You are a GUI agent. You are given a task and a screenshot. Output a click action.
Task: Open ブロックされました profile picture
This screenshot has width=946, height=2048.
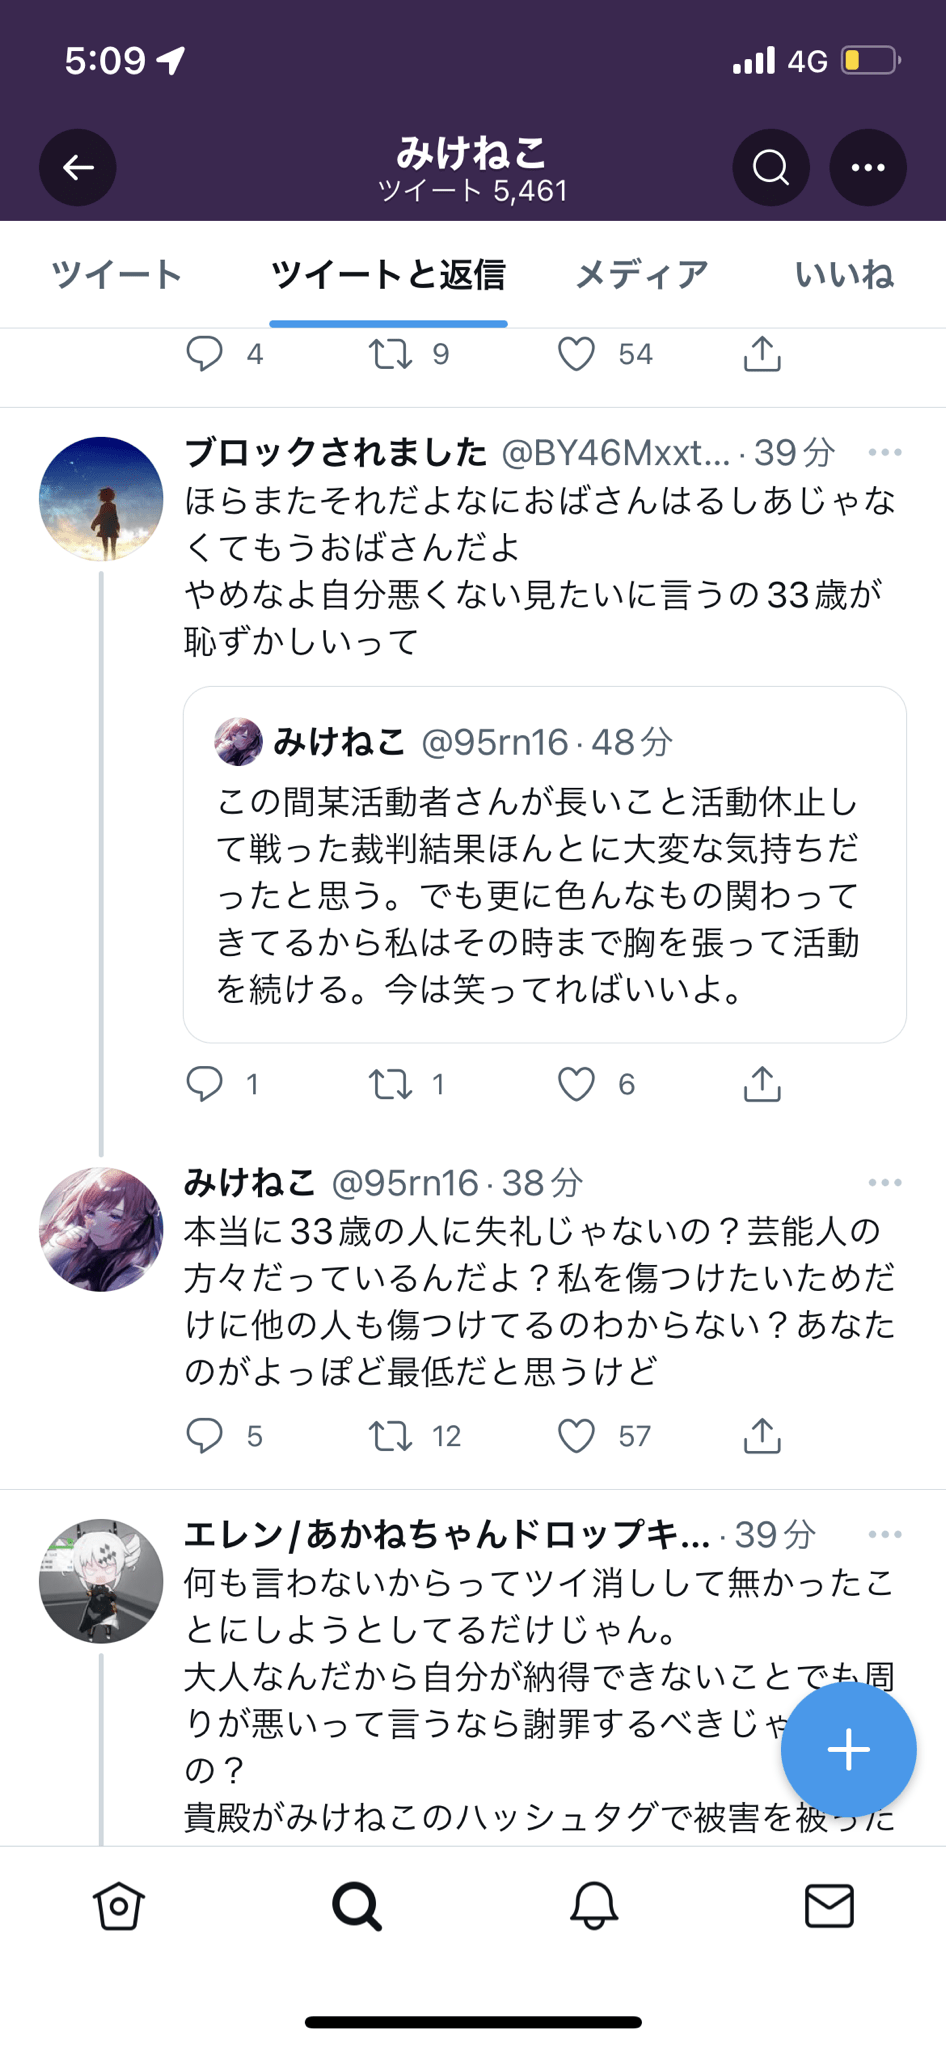(101, 499)
